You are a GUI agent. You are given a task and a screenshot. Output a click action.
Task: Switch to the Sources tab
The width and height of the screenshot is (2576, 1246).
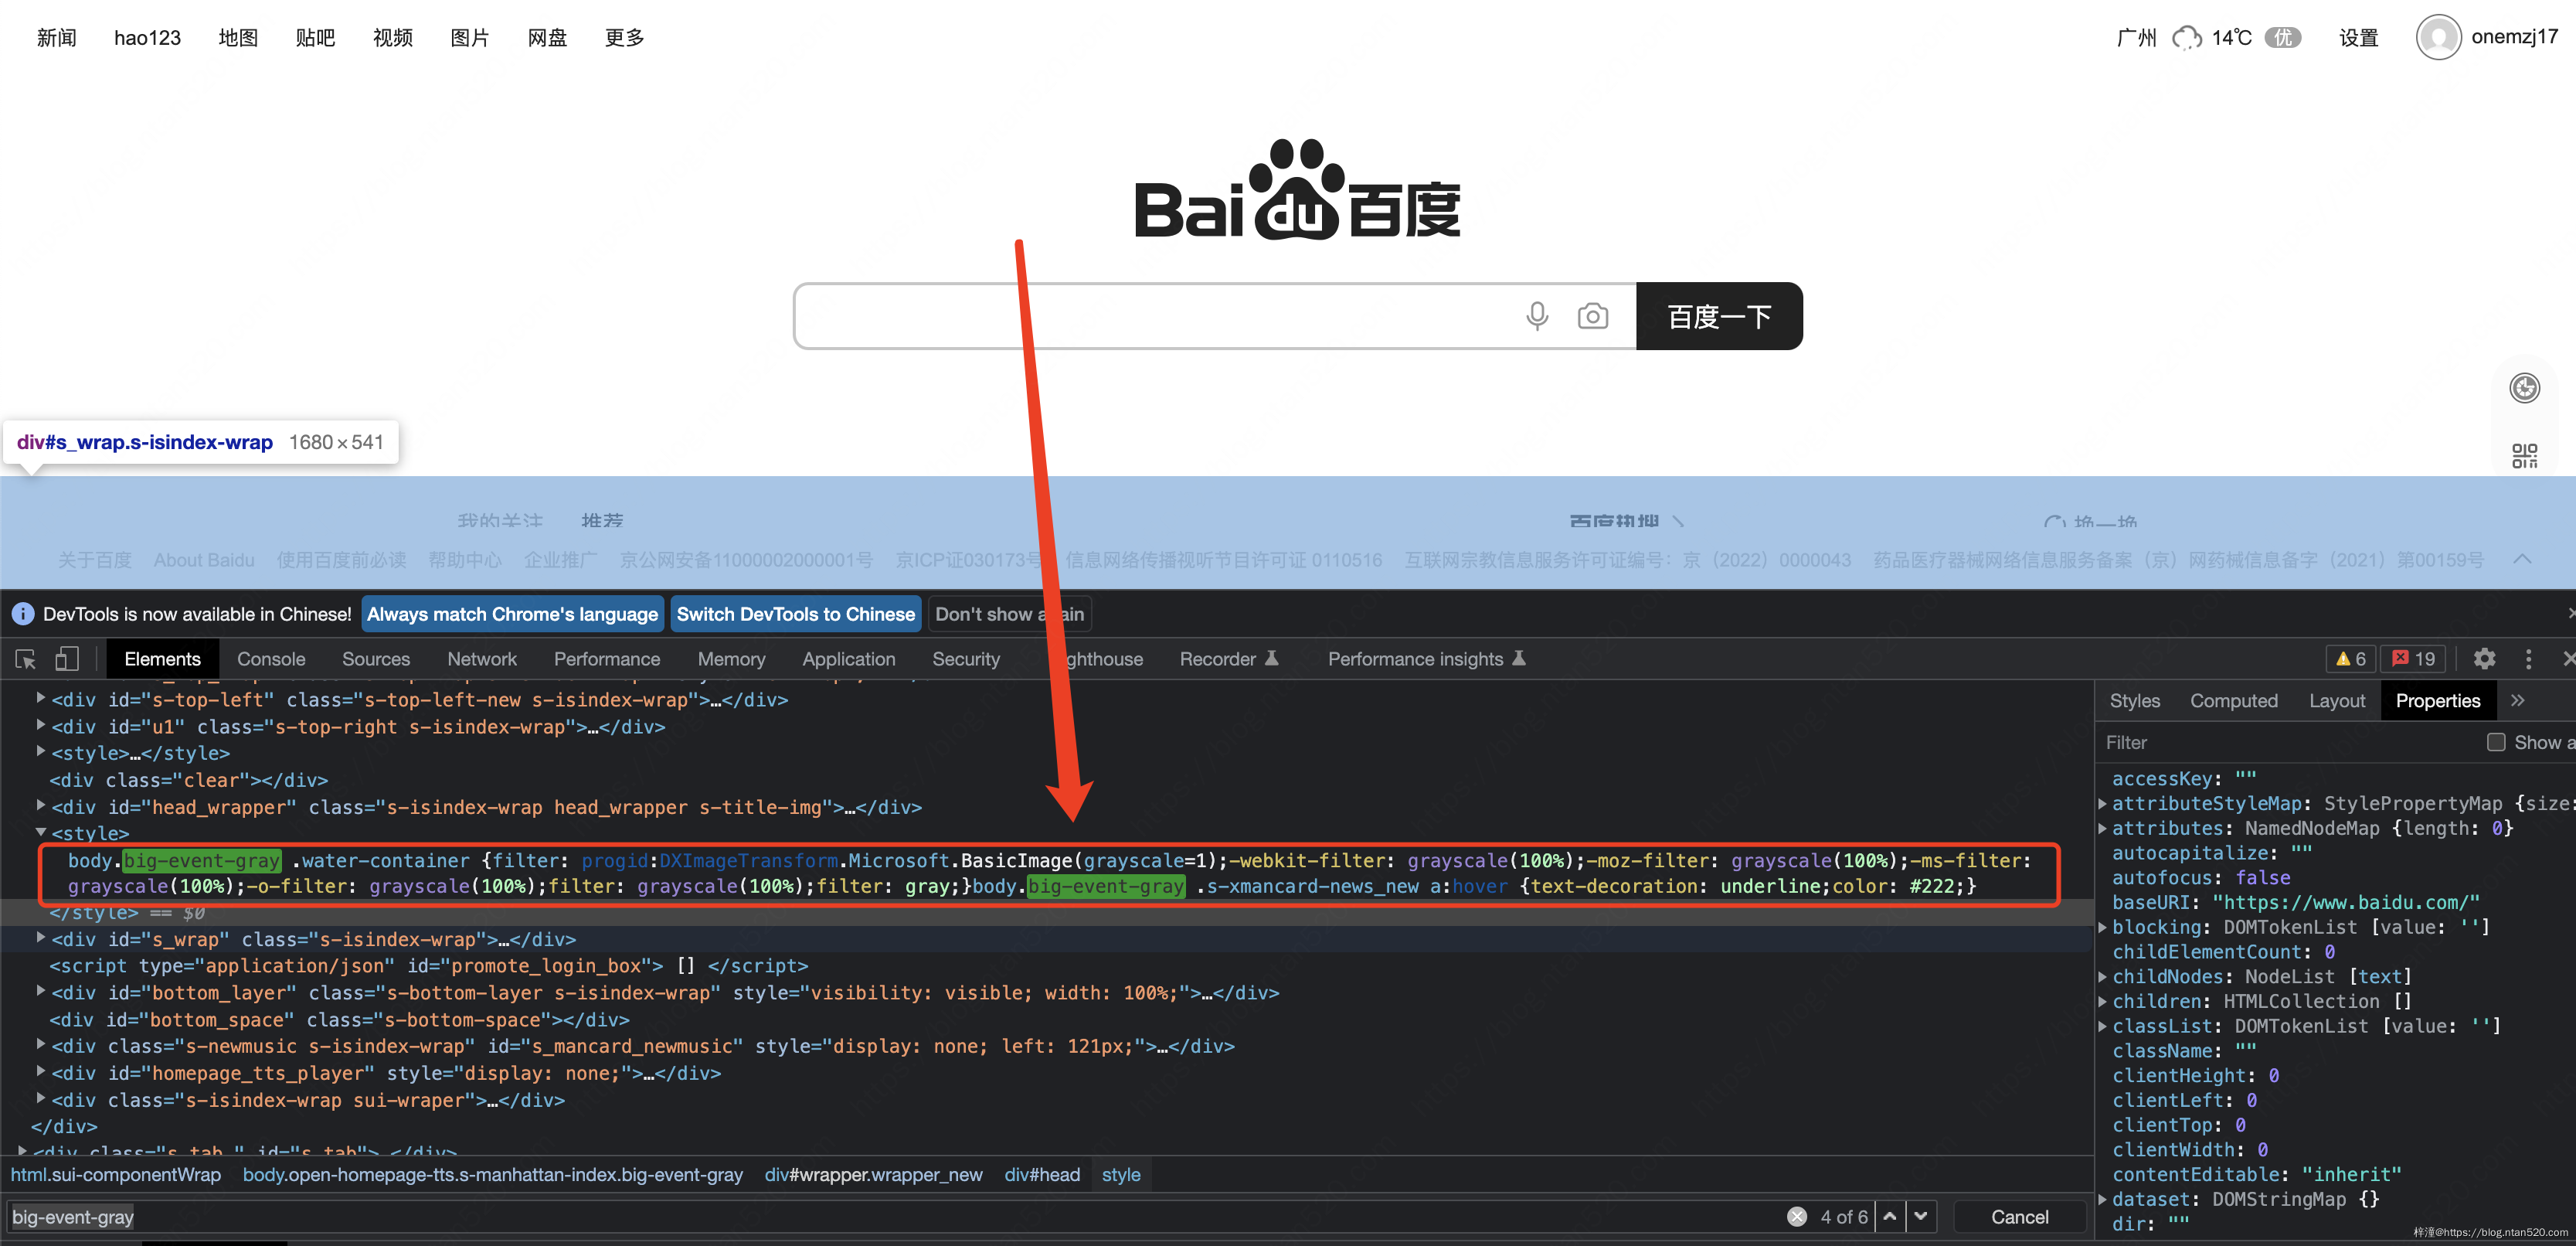pos(376,659)
